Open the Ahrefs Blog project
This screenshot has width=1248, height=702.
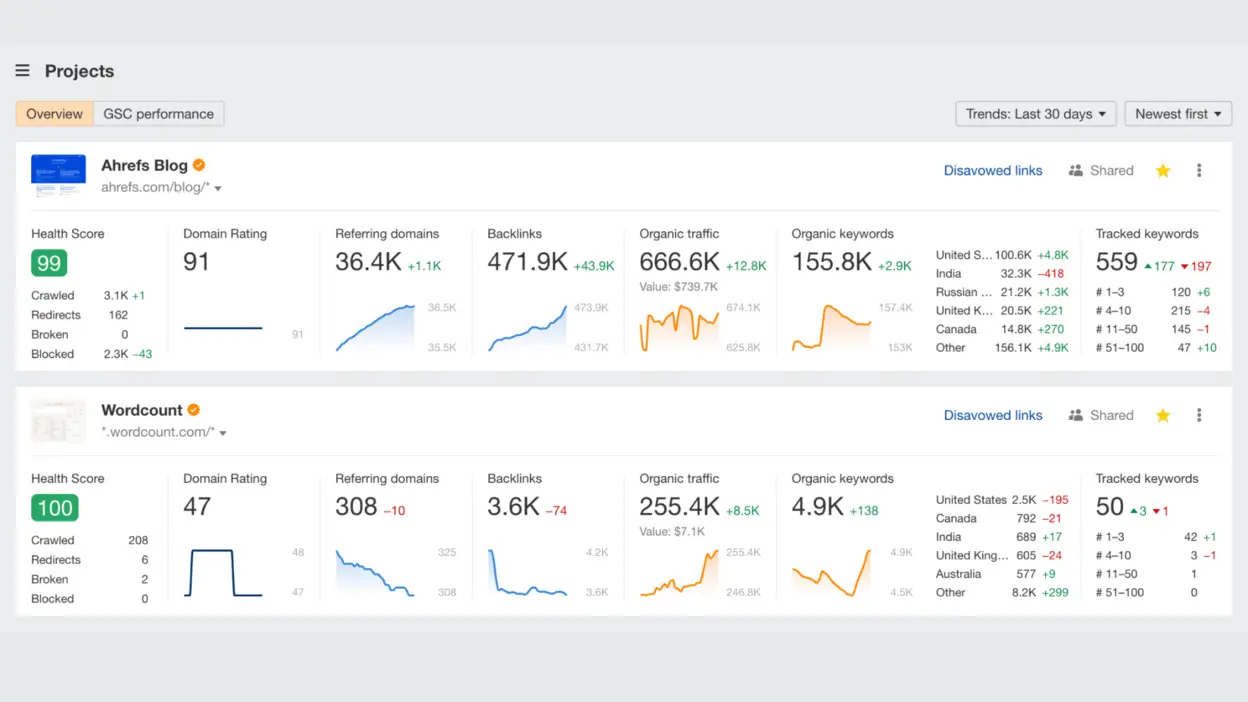143,165
